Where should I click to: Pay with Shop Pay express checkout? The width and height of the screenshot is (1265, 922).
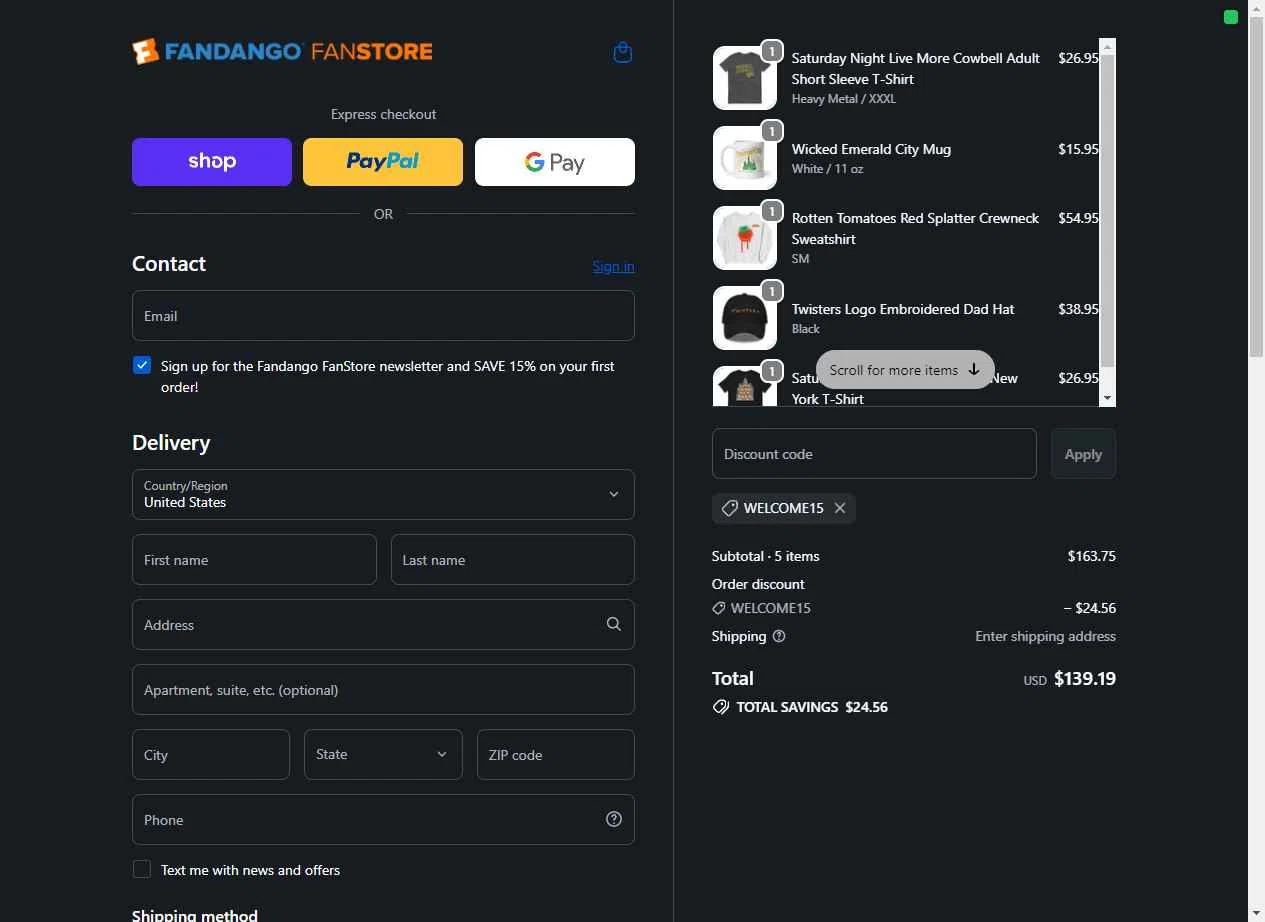pos(212,162)
